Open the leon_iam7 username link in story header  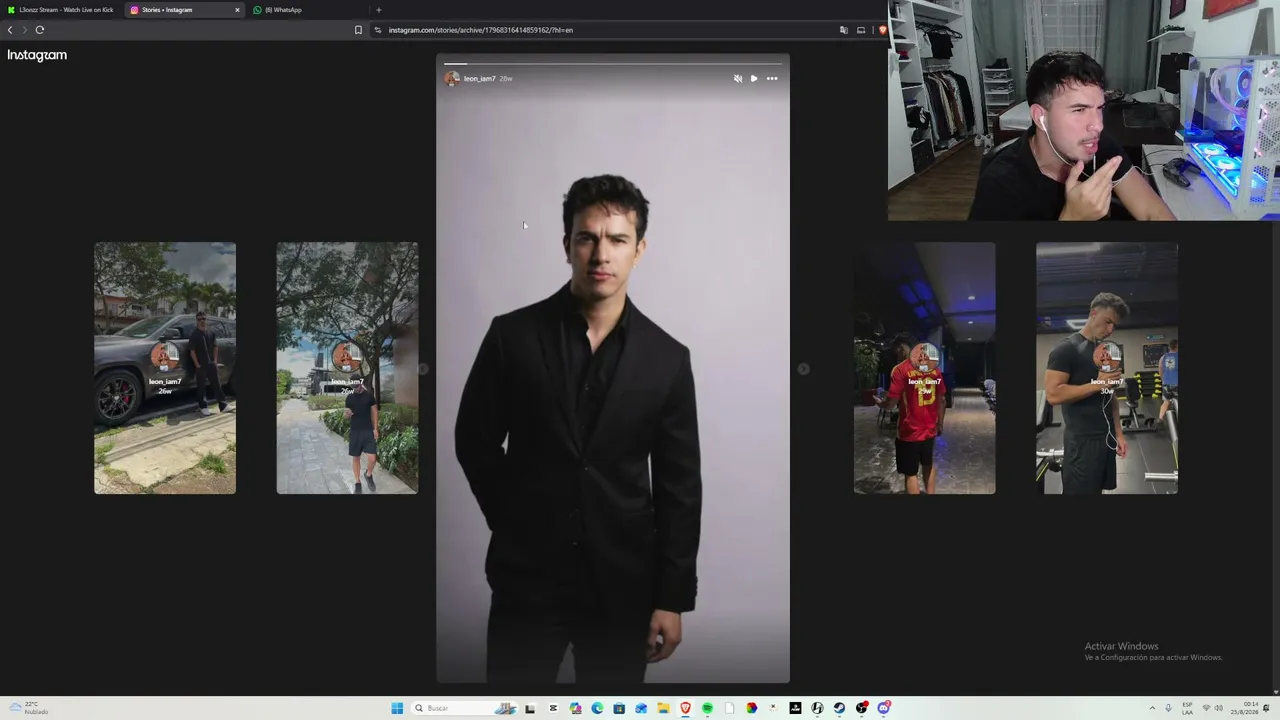coord(480,78)
